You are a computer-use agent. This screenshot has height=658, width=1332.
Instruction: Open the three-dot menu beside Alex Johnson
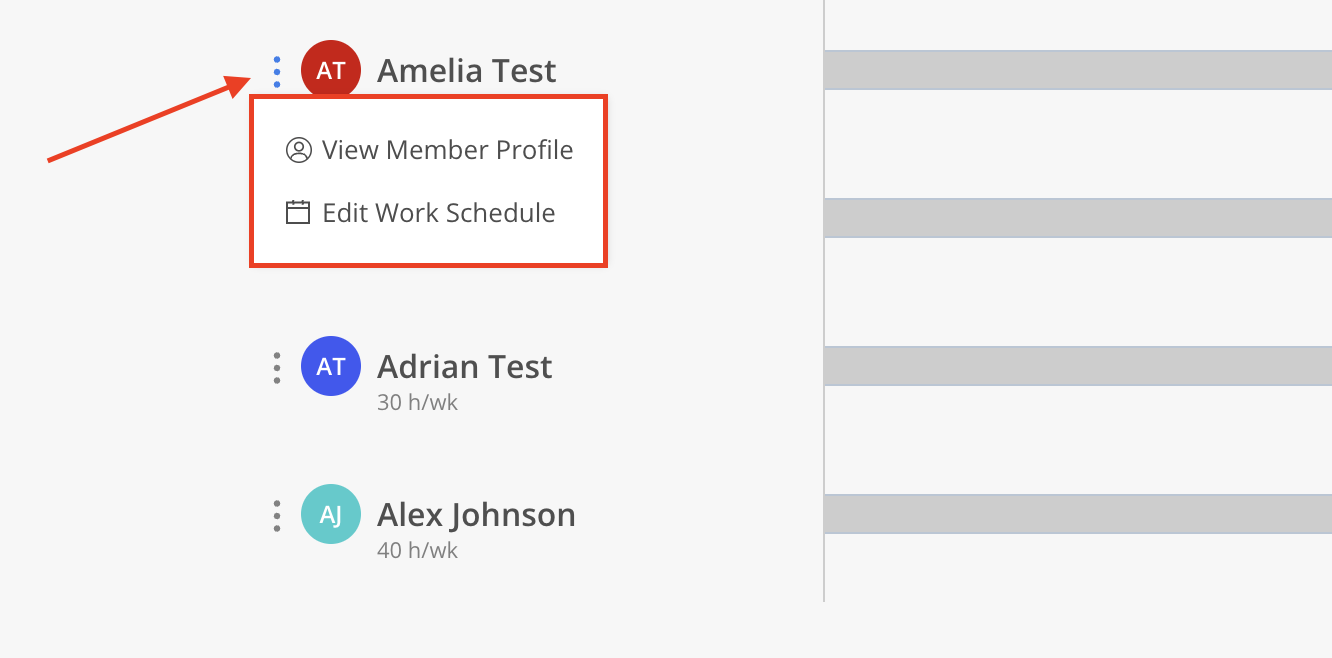pos(277,515)
